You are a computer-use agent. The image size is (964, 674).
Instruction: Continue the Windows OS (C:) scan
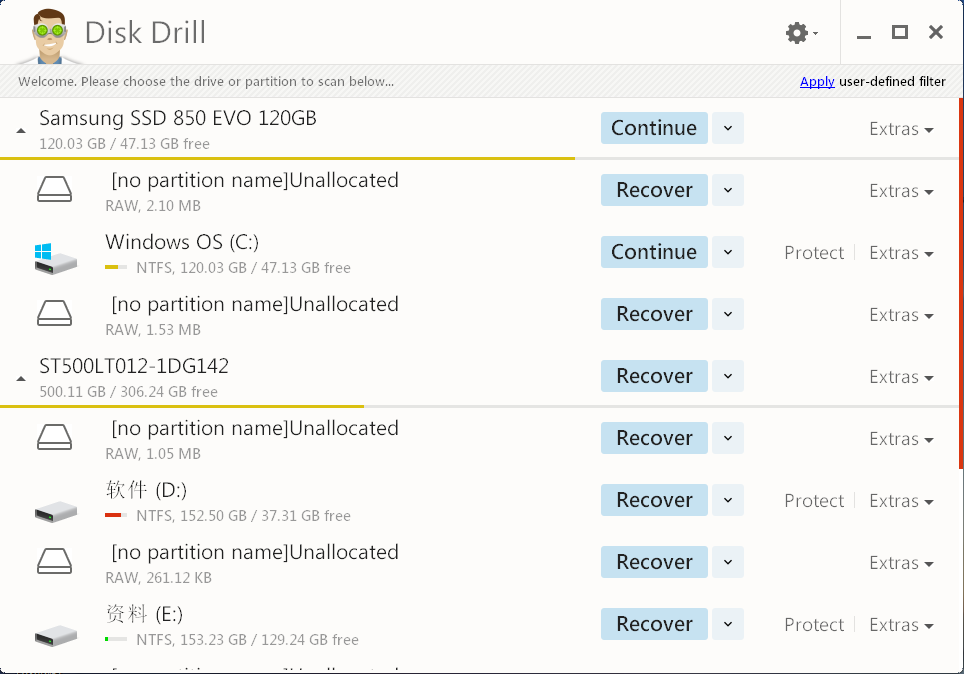point(654,252)
